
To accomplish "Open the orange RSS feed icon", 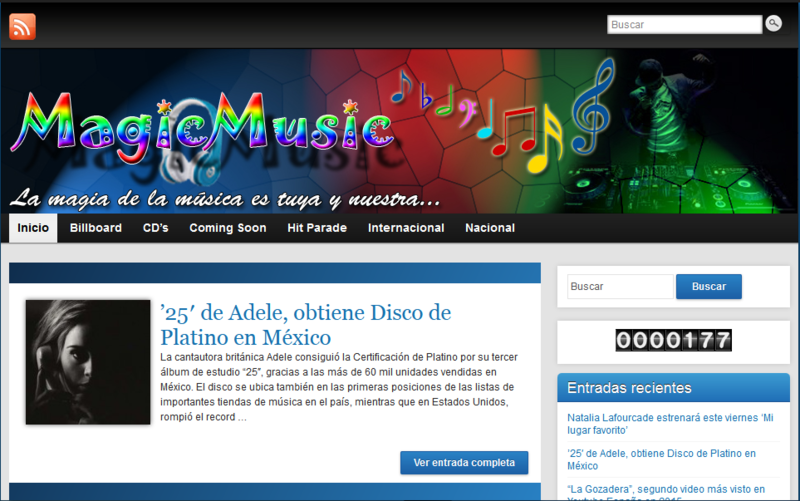I will click(22, 26).
